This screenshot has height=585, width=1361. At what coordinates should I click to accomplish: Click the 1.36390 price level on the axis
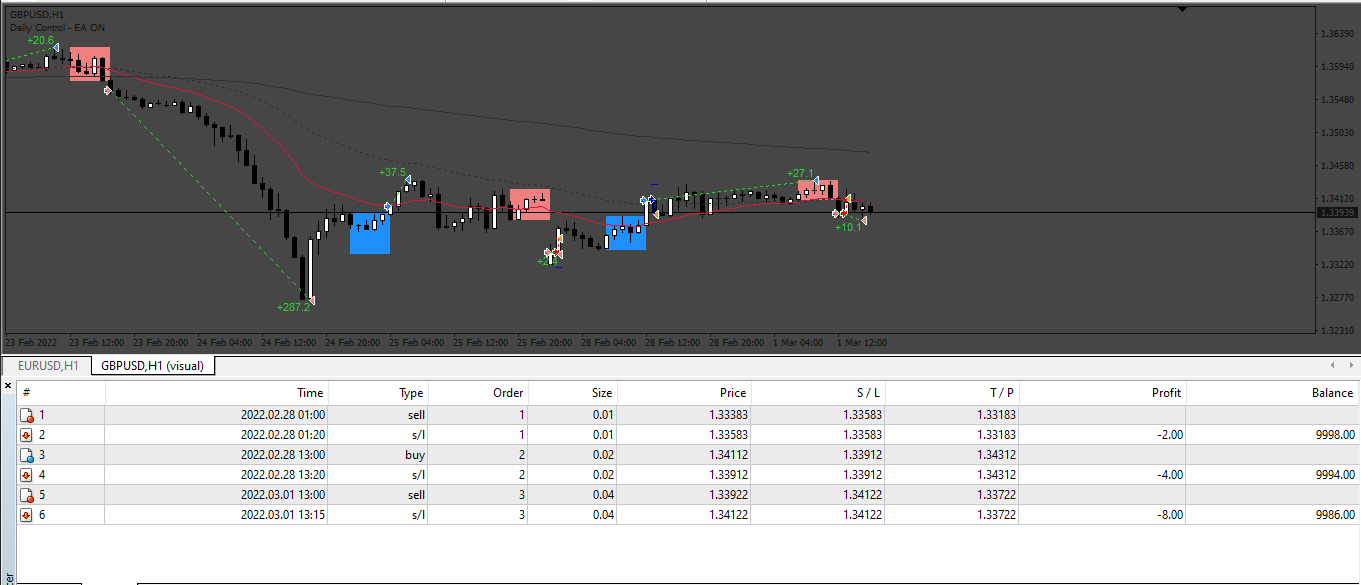point(1338,34)
